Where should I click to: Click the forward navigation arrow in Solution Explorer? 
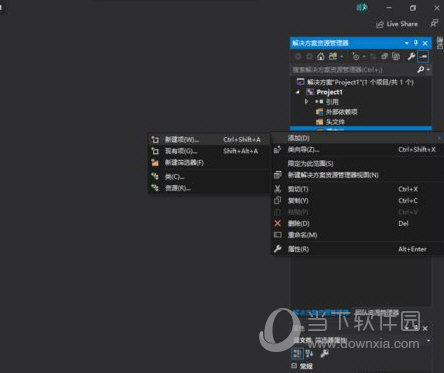[309, 56]
